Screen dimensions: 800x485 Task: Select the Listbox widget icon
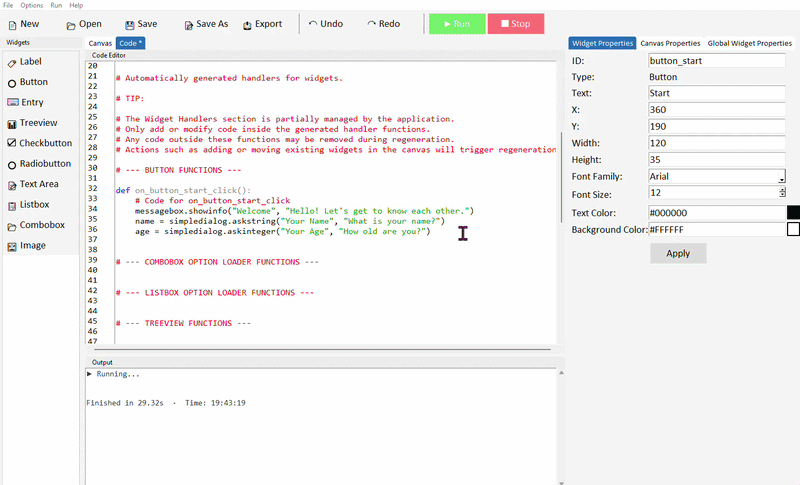point(12,206)
